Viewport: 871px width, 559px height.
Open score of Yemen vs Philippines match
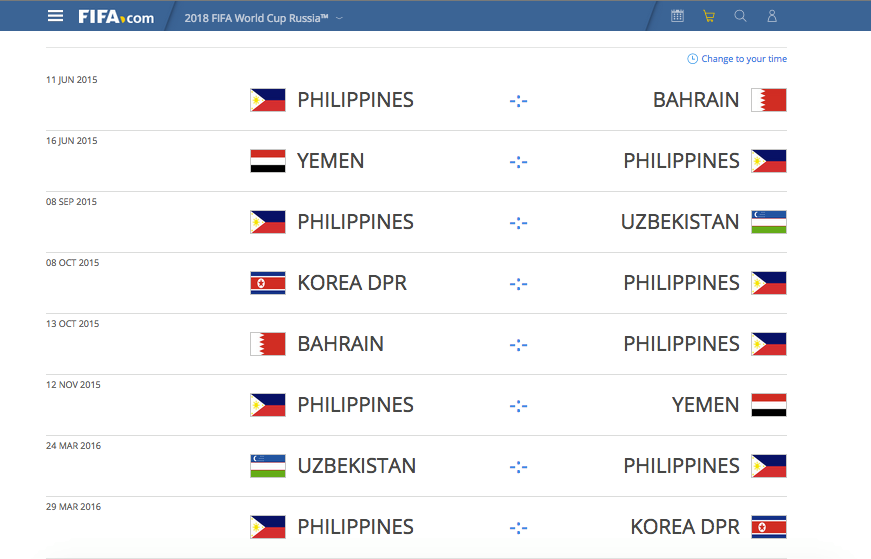[x=518, y=162]
